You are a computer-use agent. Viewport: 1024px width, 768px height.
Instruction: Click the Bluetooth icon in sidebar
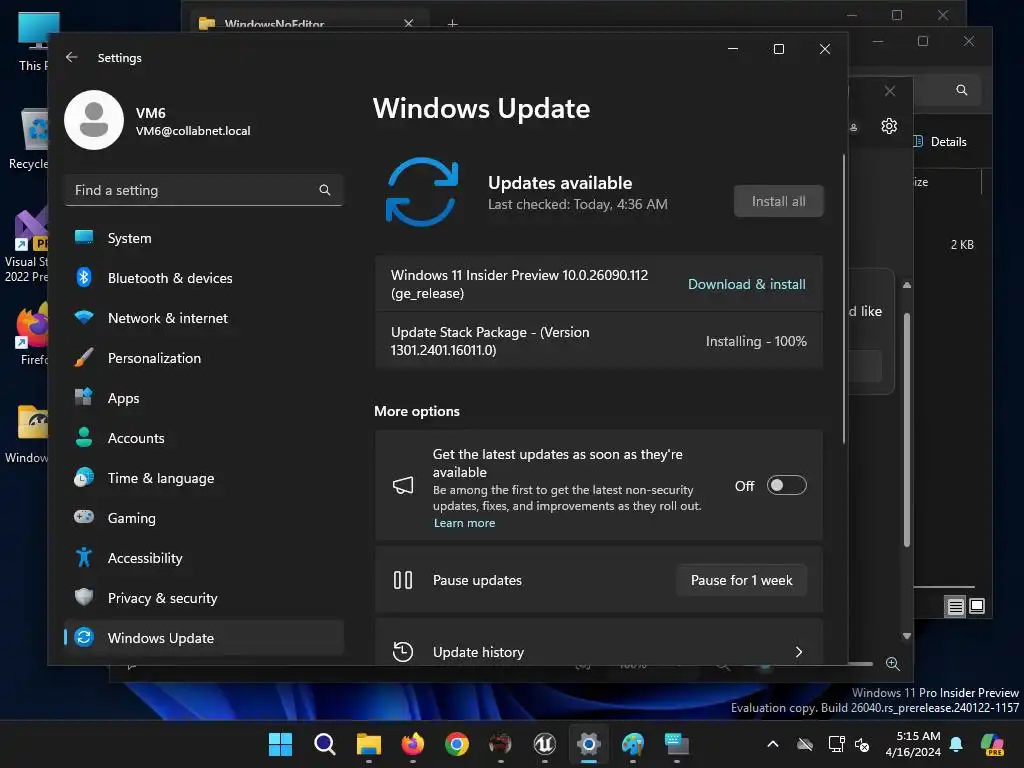pos(84,278)
